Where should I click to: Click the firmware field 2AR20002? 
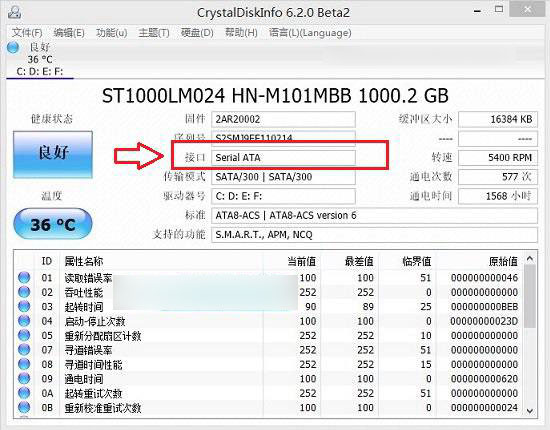pos(283,119)
